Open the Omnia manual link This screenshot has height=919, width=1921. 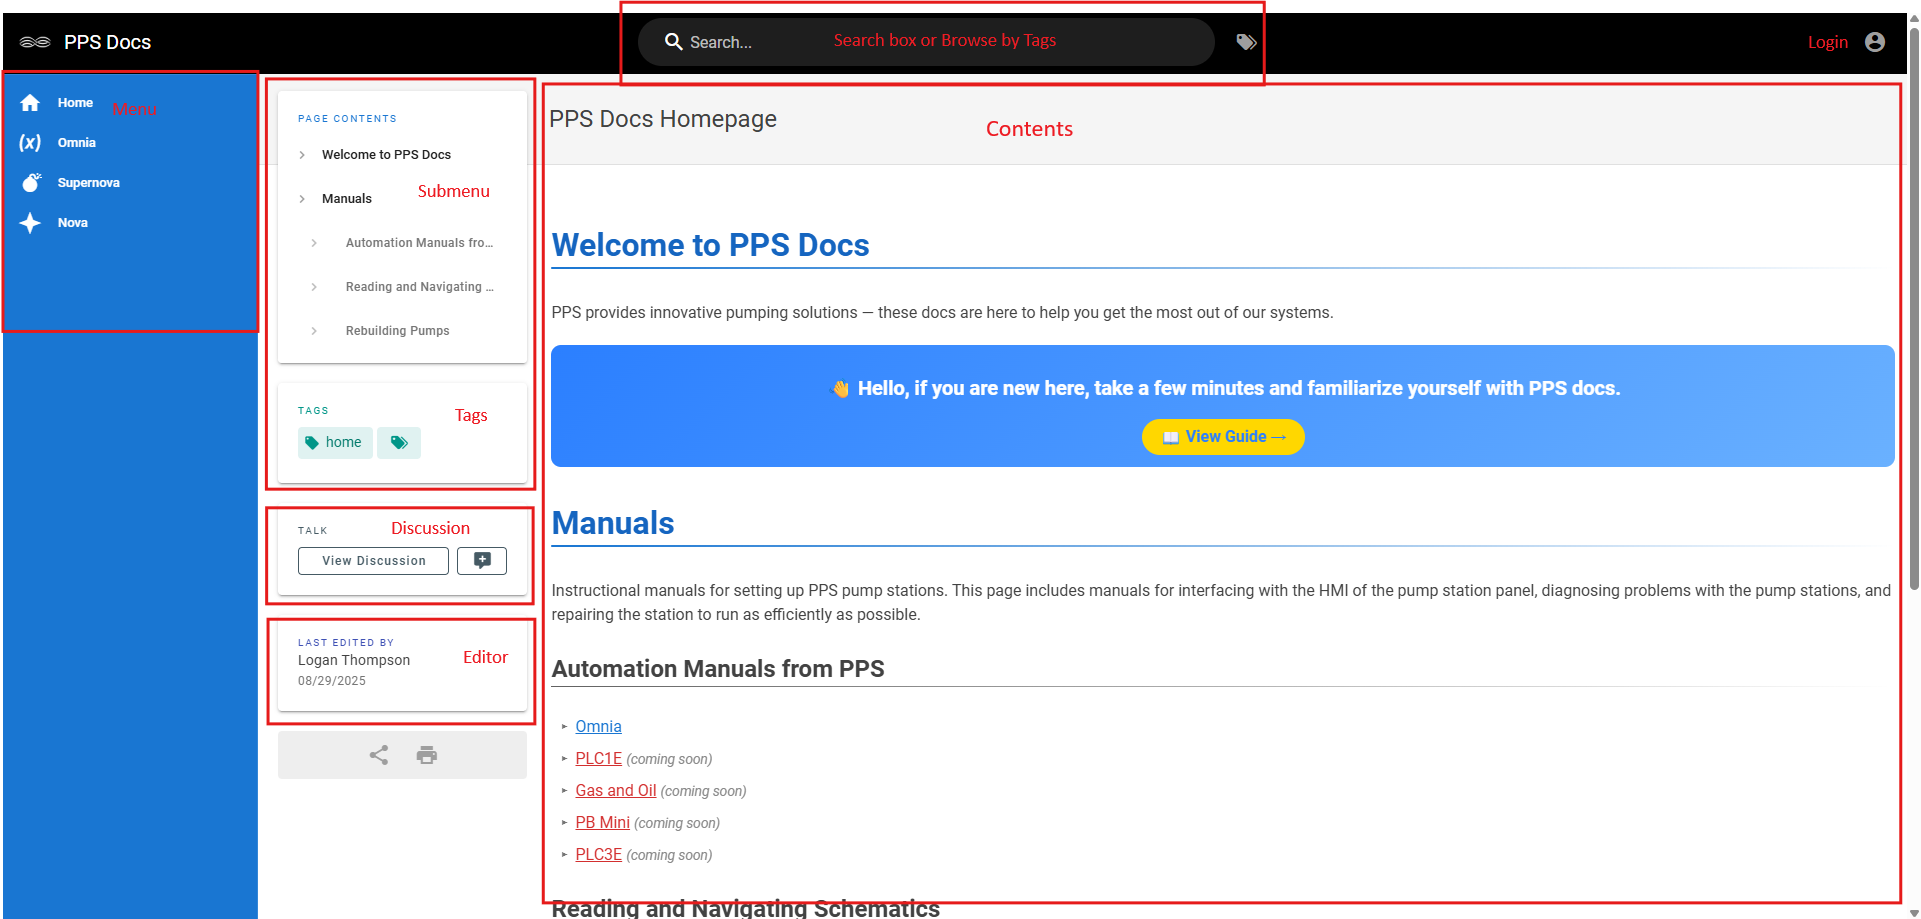pyautogui.click(x=598, y=727)
